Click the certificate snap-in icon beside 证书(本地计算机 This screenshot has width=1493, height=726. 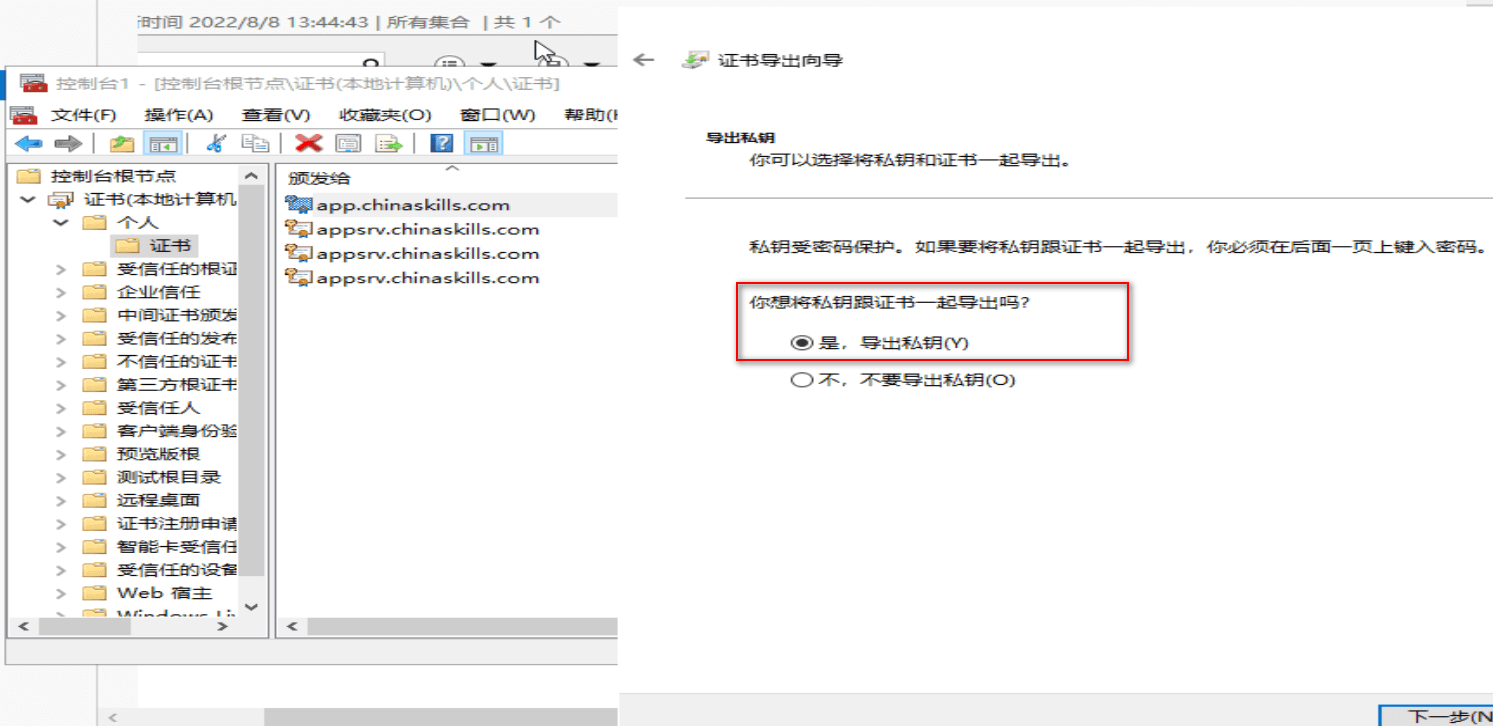click(x=61, y=199)
